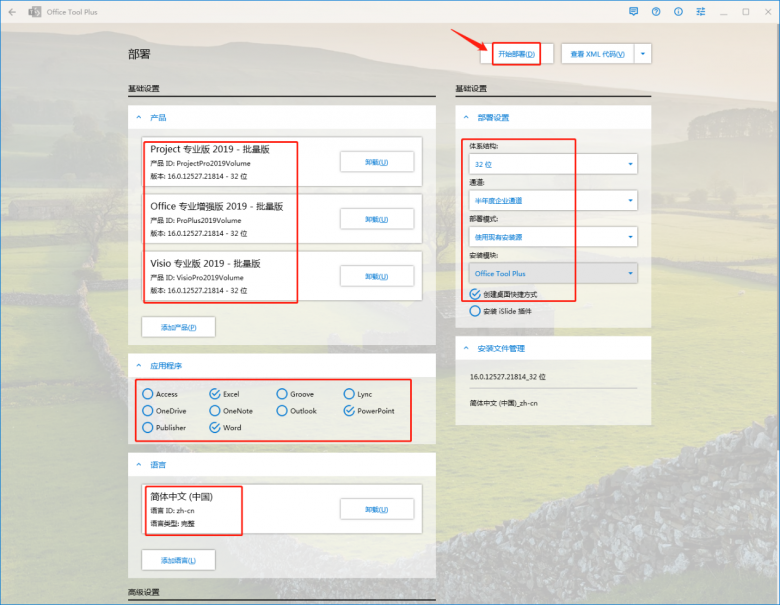Open the about info icon

coord(679,11)
